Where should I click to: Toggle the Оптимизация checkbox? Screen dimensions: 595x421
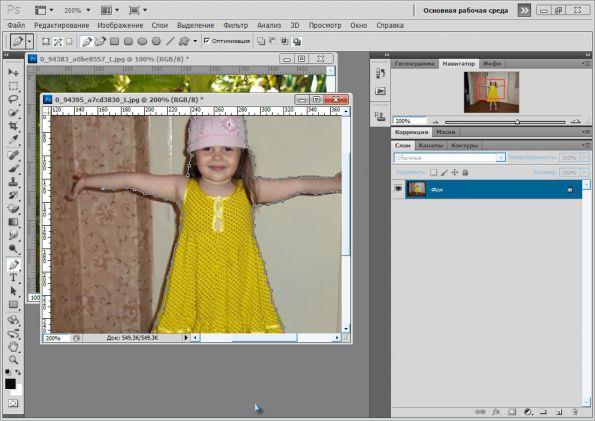(206, 40)
